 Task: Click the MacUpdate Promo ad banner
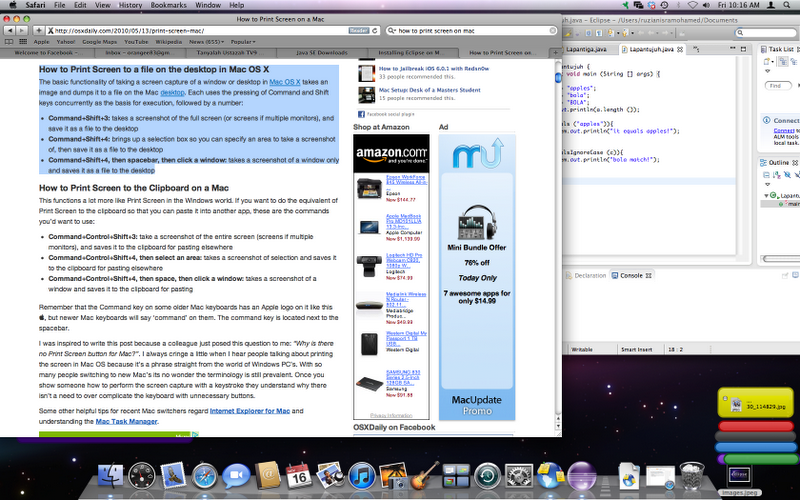click(x=477, y=277)
